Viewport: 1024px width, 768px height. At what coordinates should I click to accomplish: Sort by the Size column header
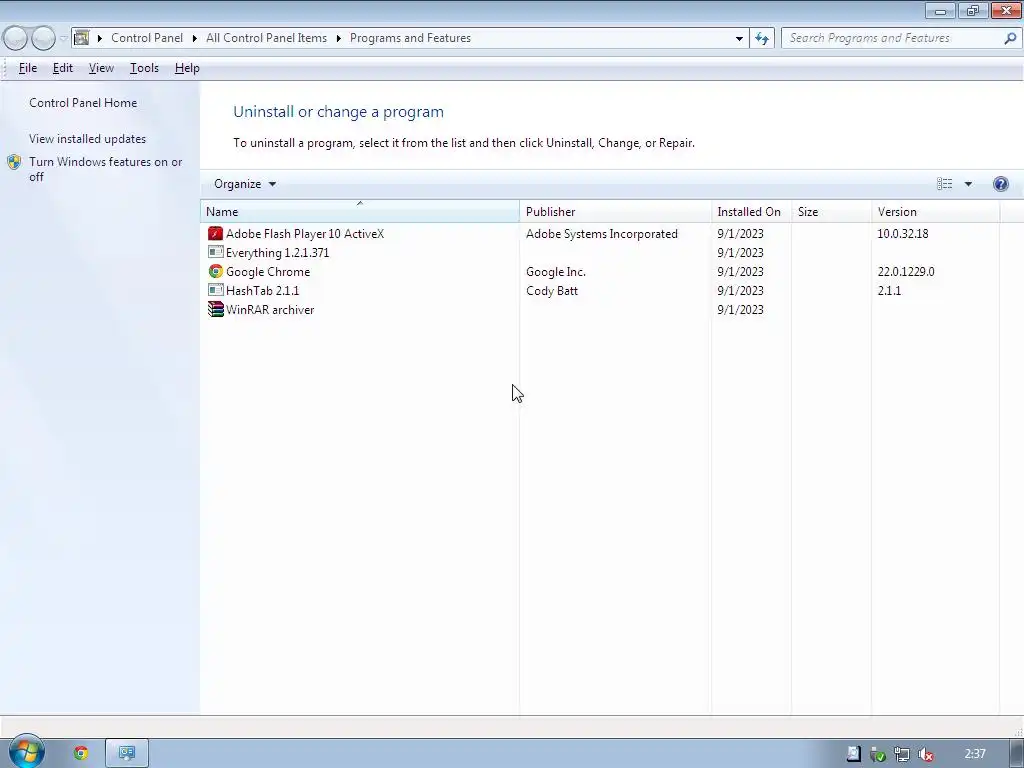(831, 212)
